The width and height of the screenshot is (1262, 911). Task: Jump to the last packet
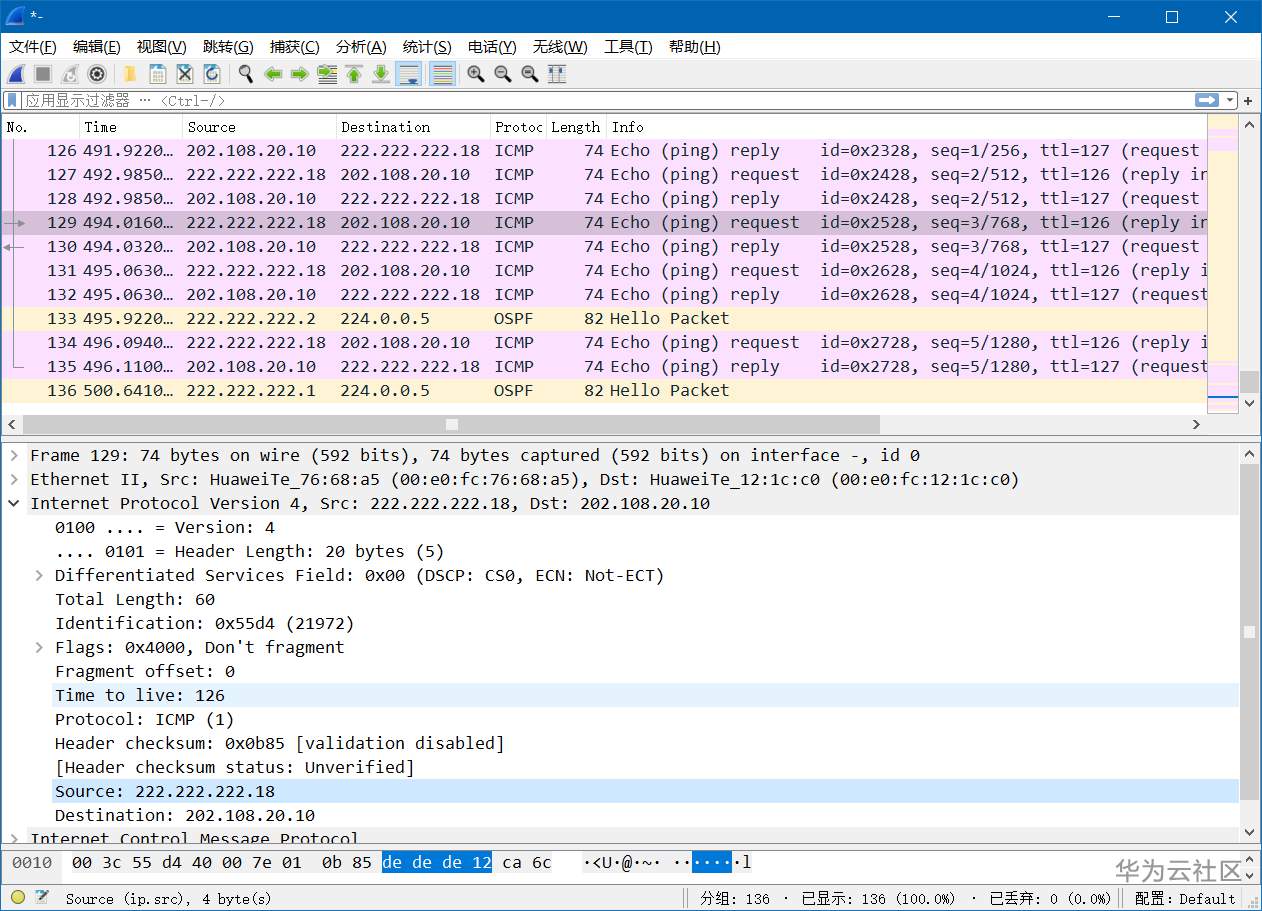(381, 74)
